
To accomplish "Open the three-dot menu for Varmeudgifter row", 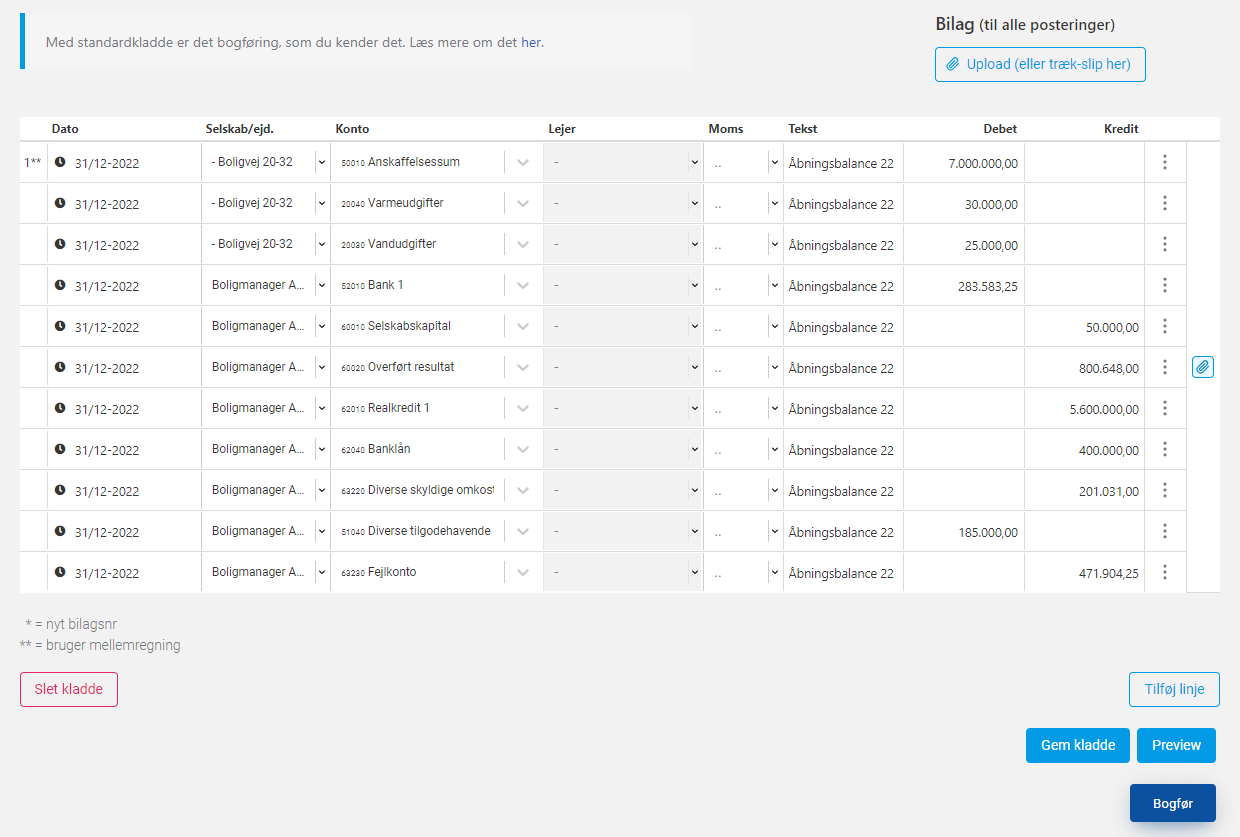I will coord(1165,203).
